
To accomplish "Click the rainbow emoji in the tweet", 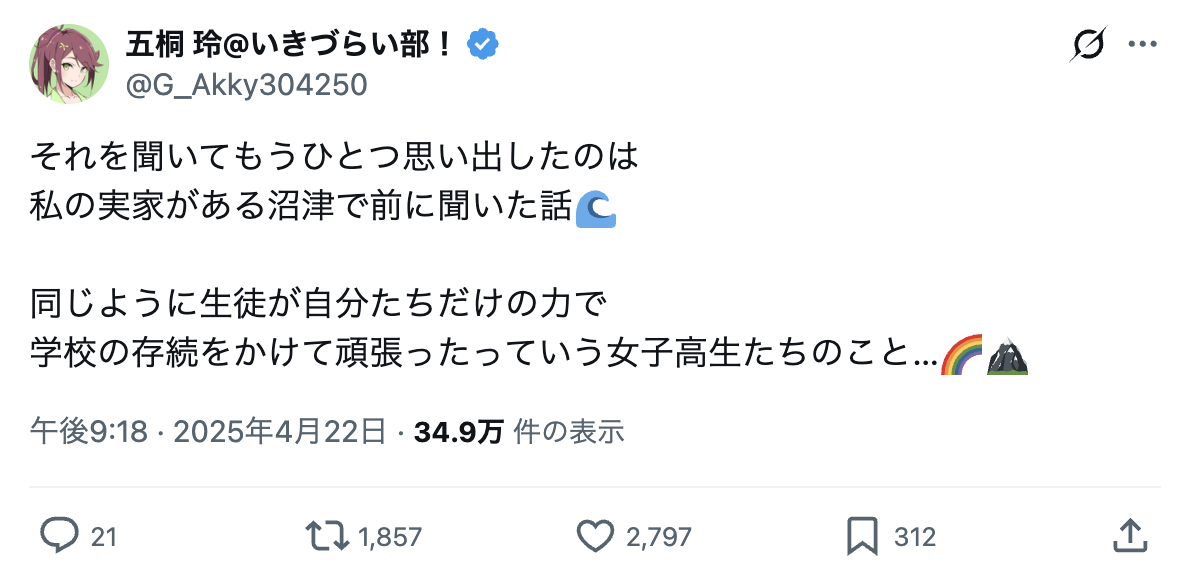I will tap(962, 353).
